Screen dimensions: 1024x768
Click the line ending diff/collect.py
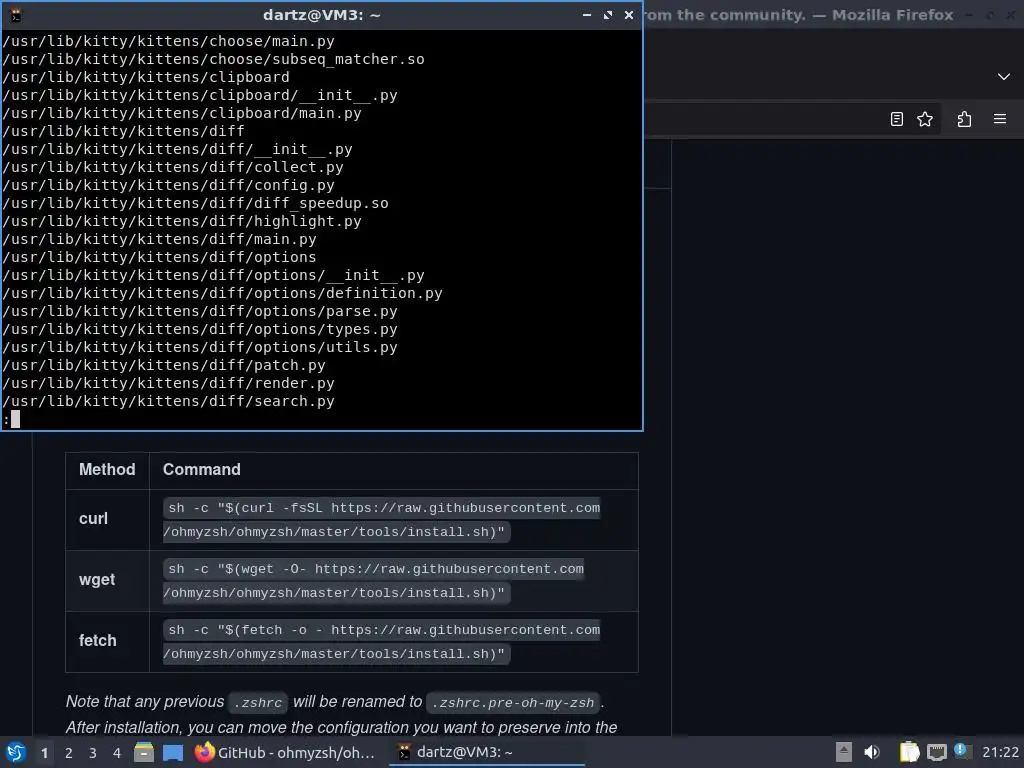[x=173, y=167]
